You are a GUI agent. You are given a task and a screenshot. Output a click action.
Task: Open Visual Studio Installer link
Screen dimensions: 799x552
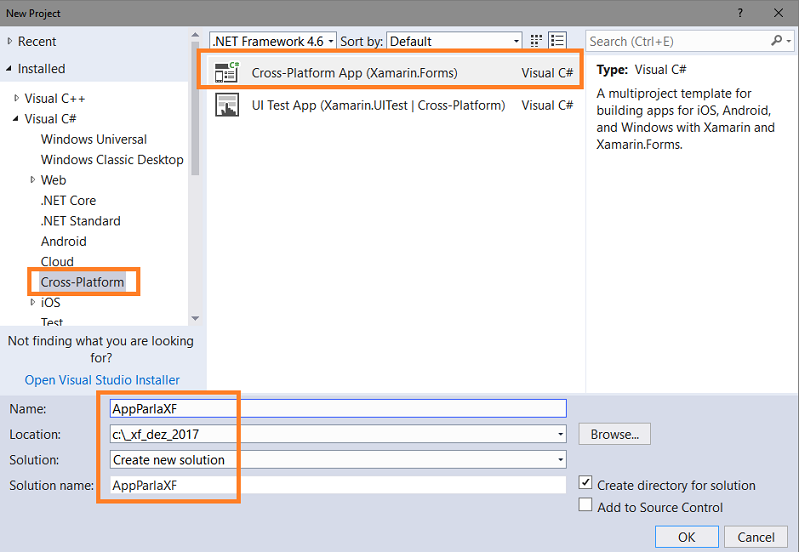point(102,380)
